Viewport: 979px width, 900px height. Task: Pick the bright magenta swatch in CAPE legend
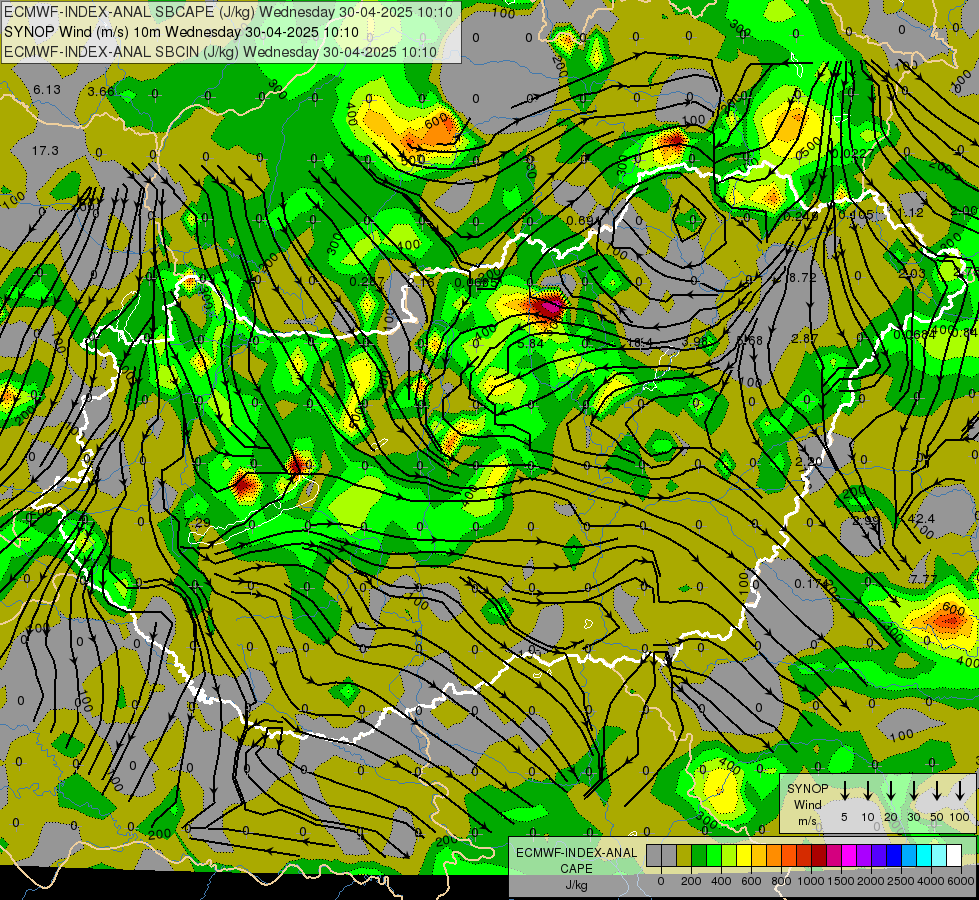pyautogui.click(x=849, y=855)
